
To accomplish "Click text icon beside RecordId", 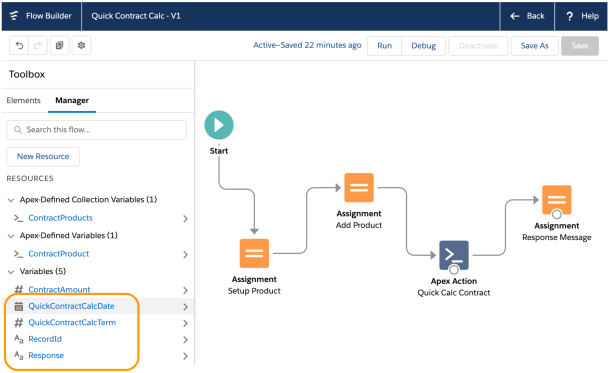I will pyautogui.click(x=18, y=339).
